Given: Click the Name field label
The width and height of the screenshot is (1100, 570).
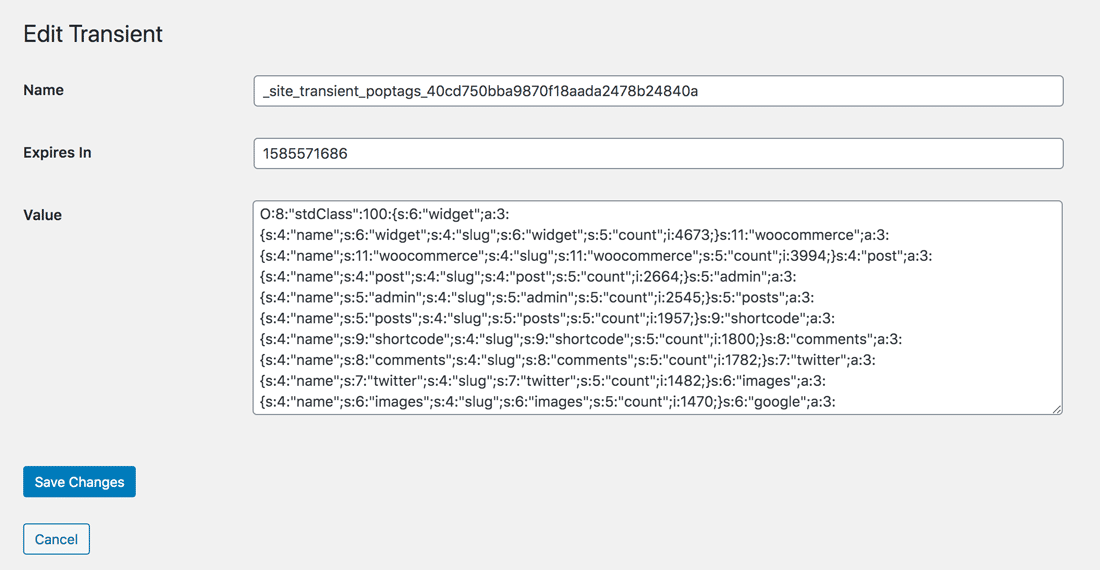Looking at the screenshot, I should tap(43, 90).
